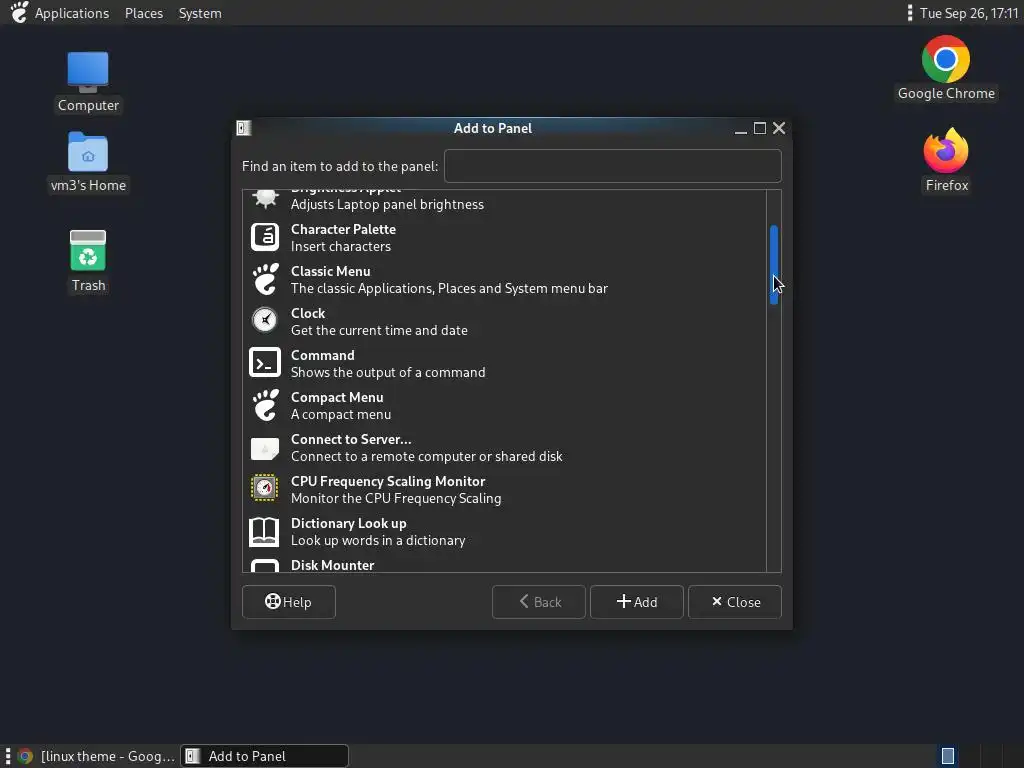
Task: Open the Applications menu
Action: (72, 13)
